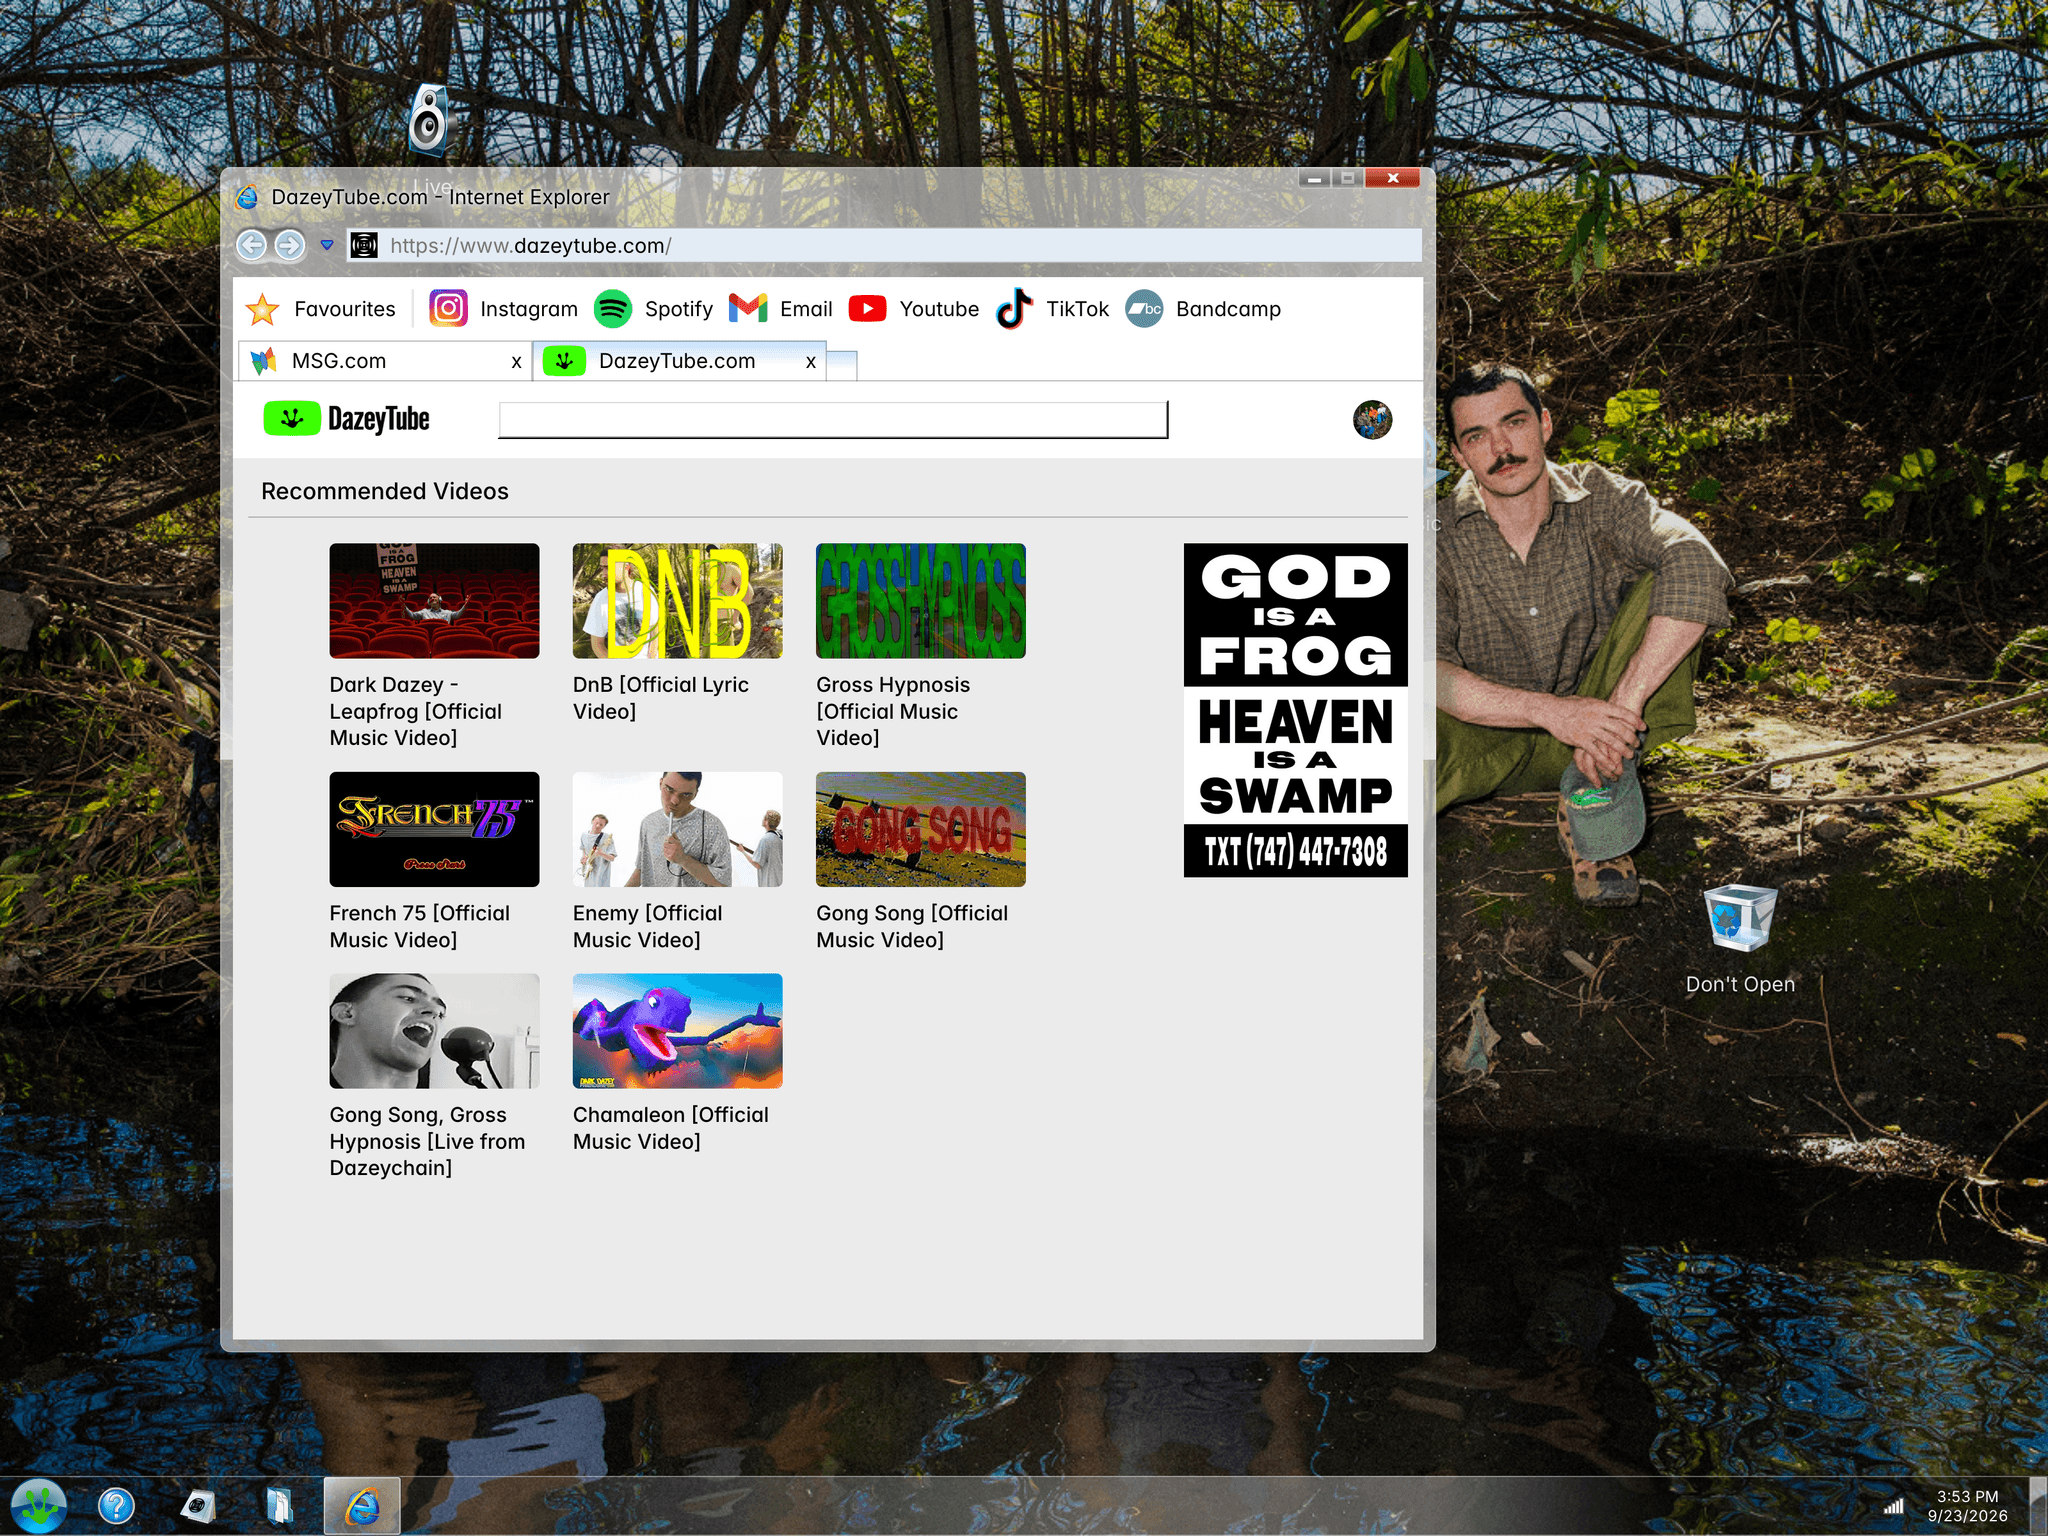2048x1536 pixels.
Task: Click the DazeyTube frog logo
Action: click(346, 419)
